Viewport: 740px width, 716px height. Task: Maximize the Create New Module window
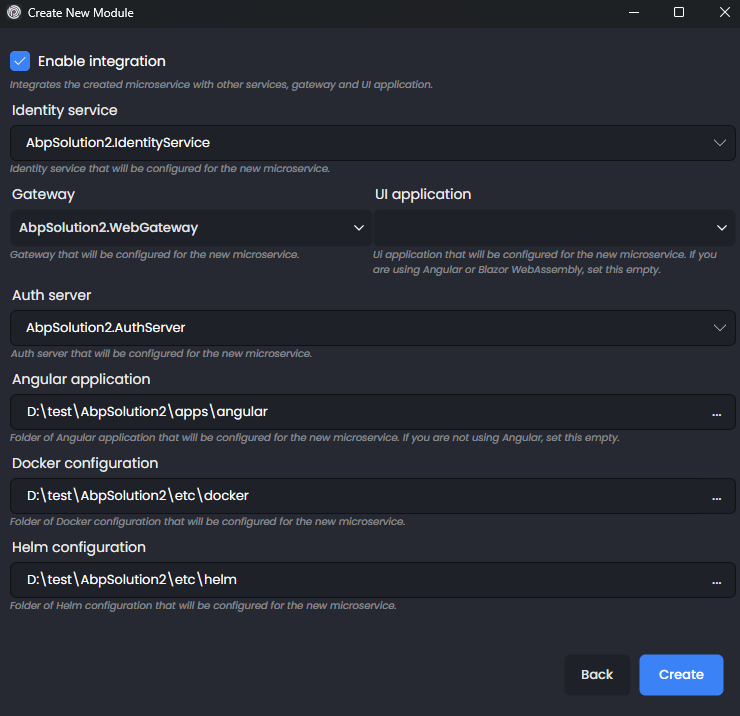[679, 13]
